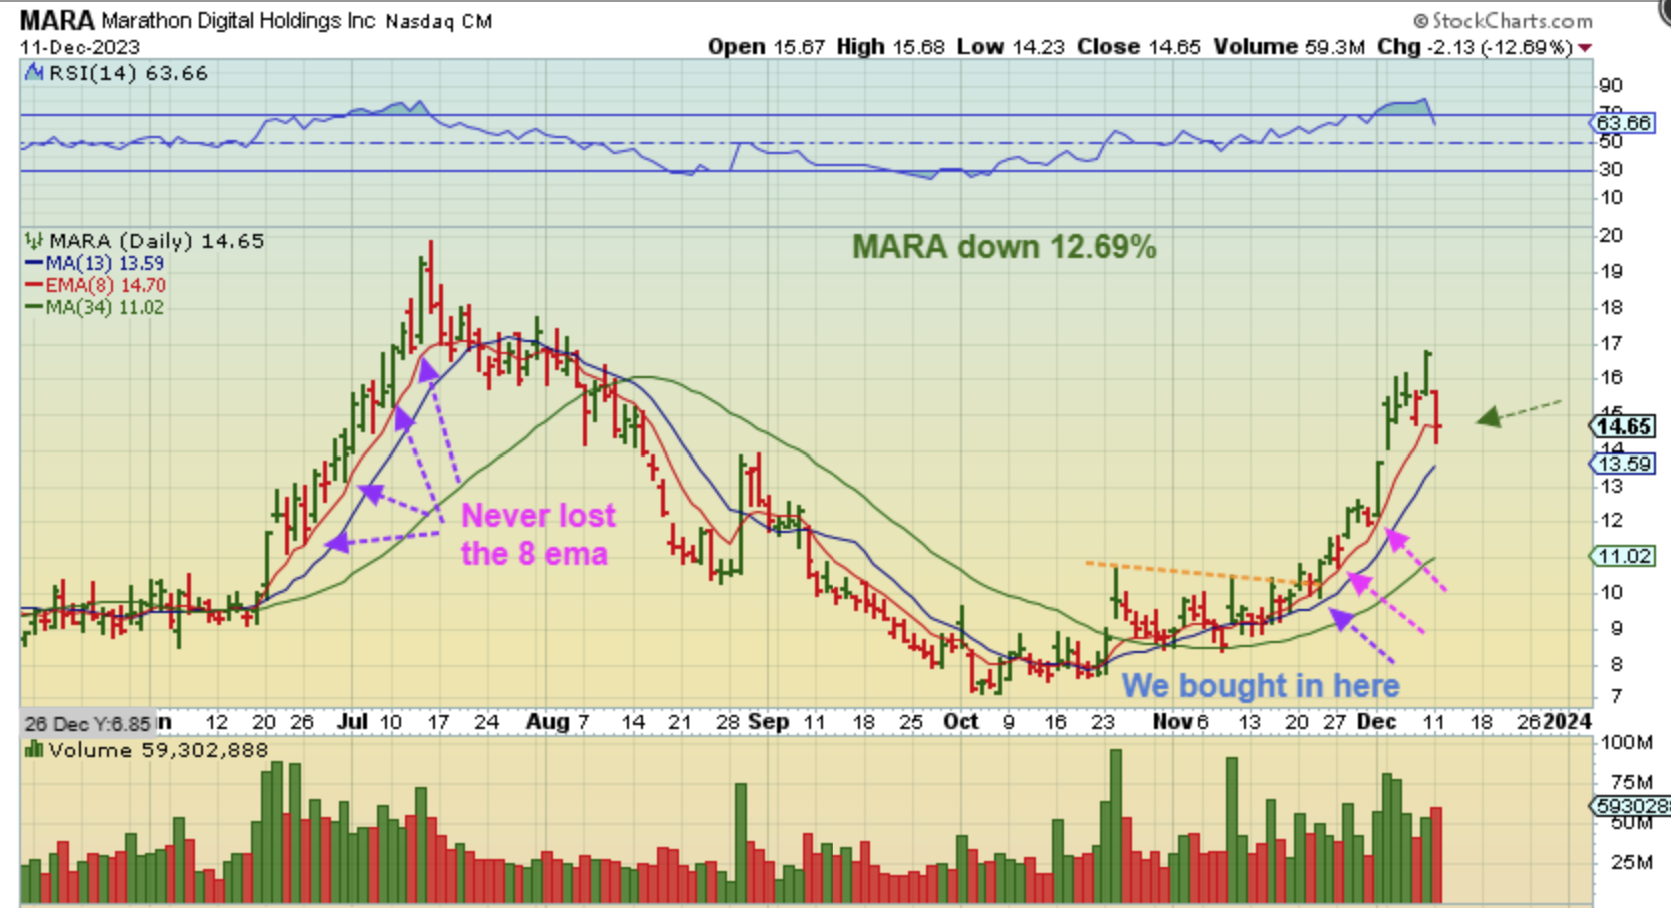Click the 13.59 moving average tag on price axis
1671x909 pixels.
pos(1622,464)
